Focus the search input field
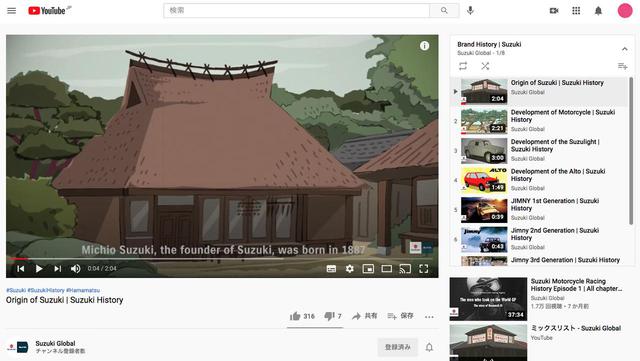 click(x=297, y=11)
